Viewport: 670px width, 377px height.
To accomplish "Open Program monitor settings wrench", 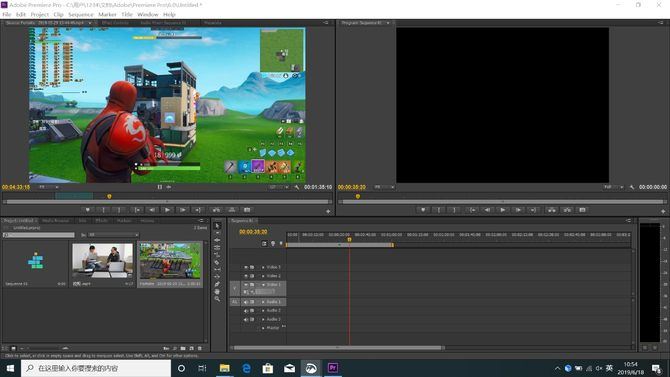I will (632, 187).
